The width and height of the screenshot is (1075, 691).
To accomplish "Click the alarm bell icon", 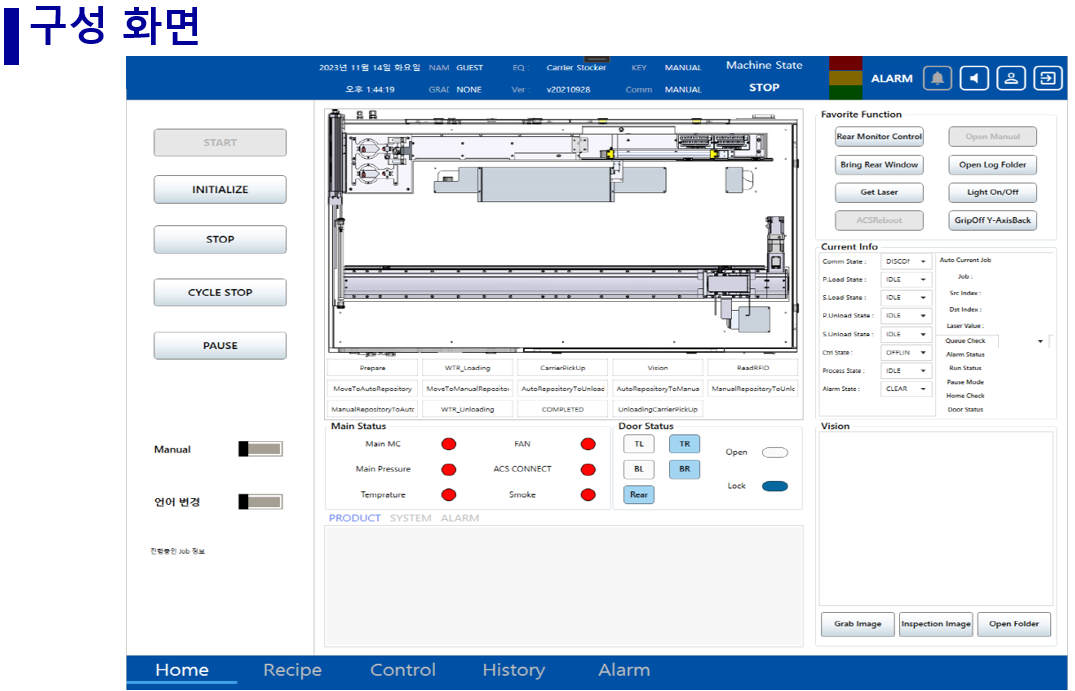I will [937, 78].
